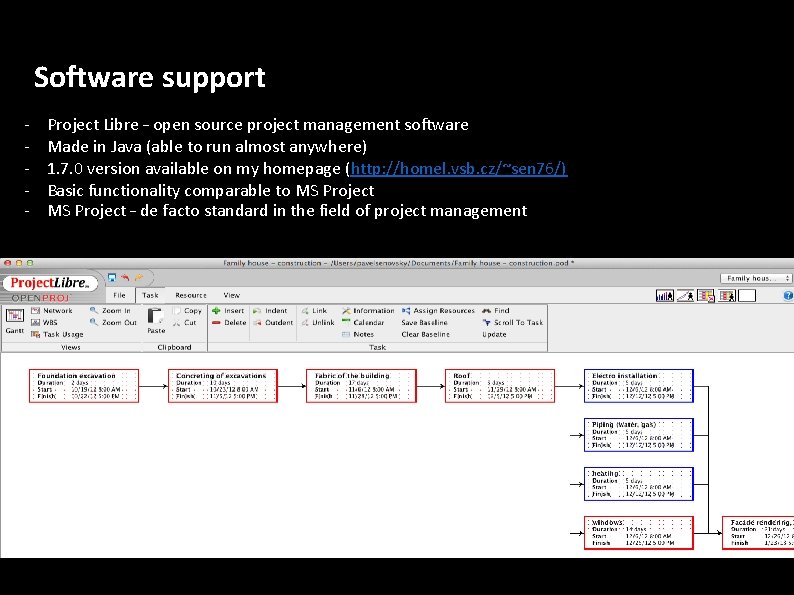
Task: Open the homel.vsb.cz homepage link
Action: 458,168
